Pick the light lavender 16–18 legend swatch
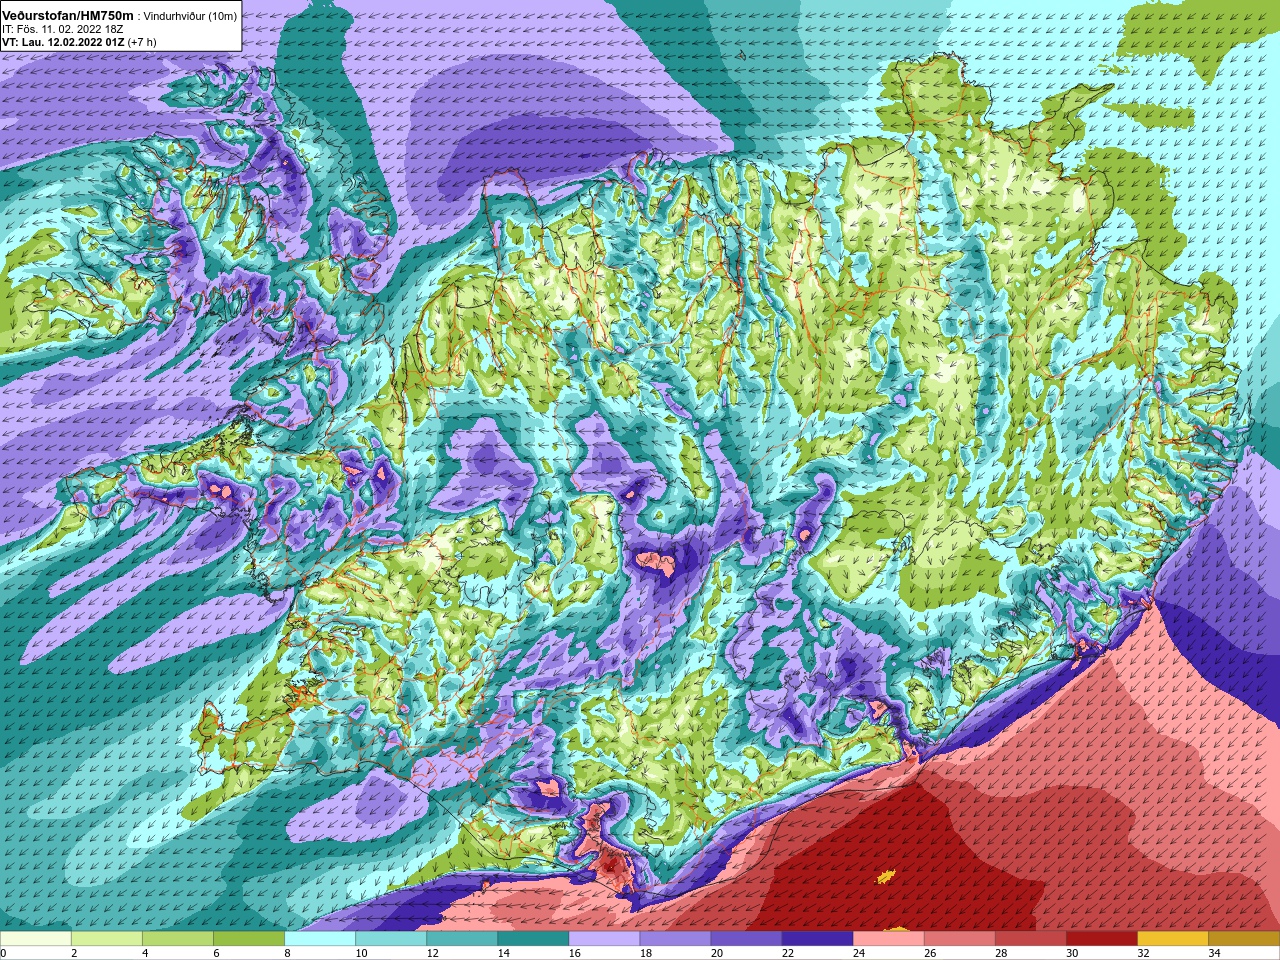 tap(604, 939)
